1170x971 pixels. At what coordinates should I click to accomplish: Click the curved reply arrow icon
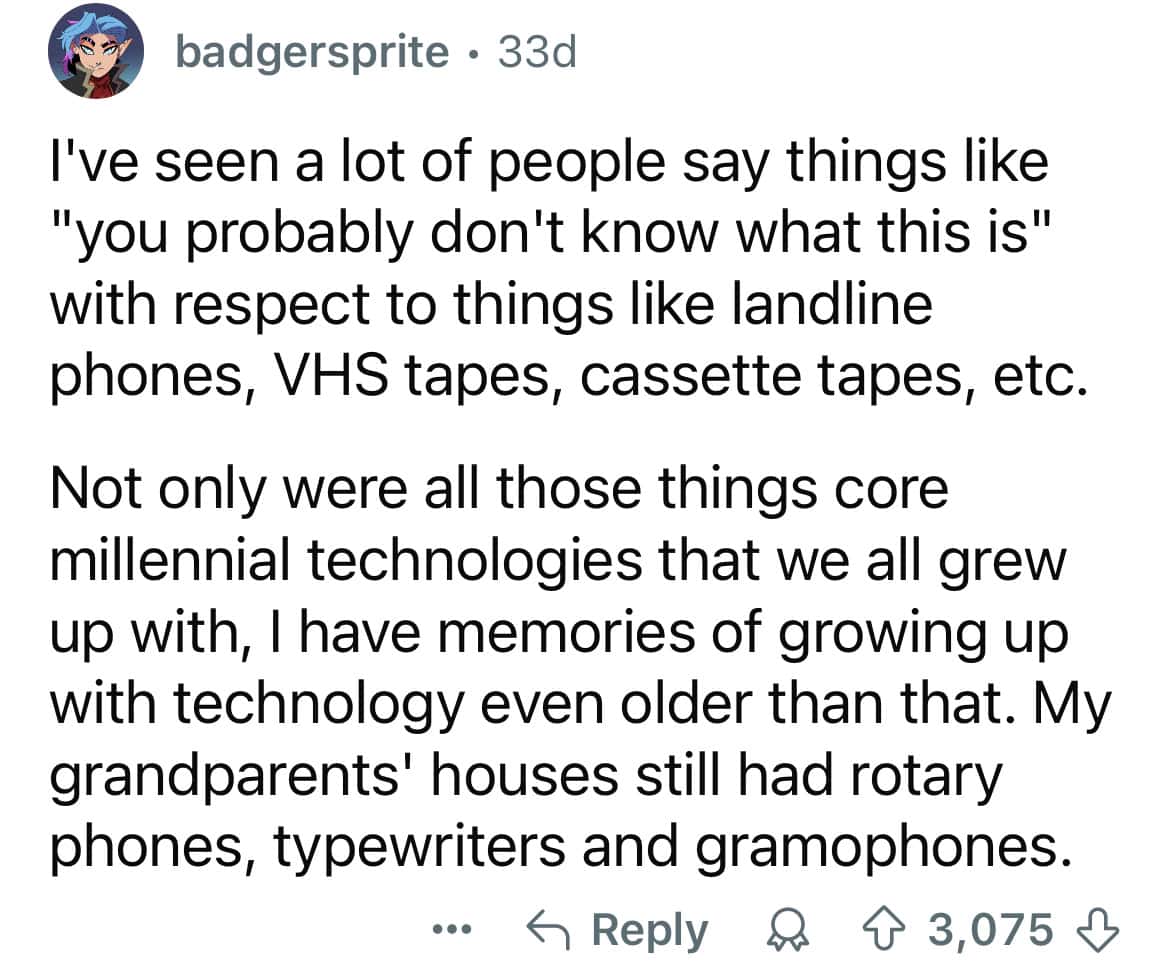click(x=566, y=929)
